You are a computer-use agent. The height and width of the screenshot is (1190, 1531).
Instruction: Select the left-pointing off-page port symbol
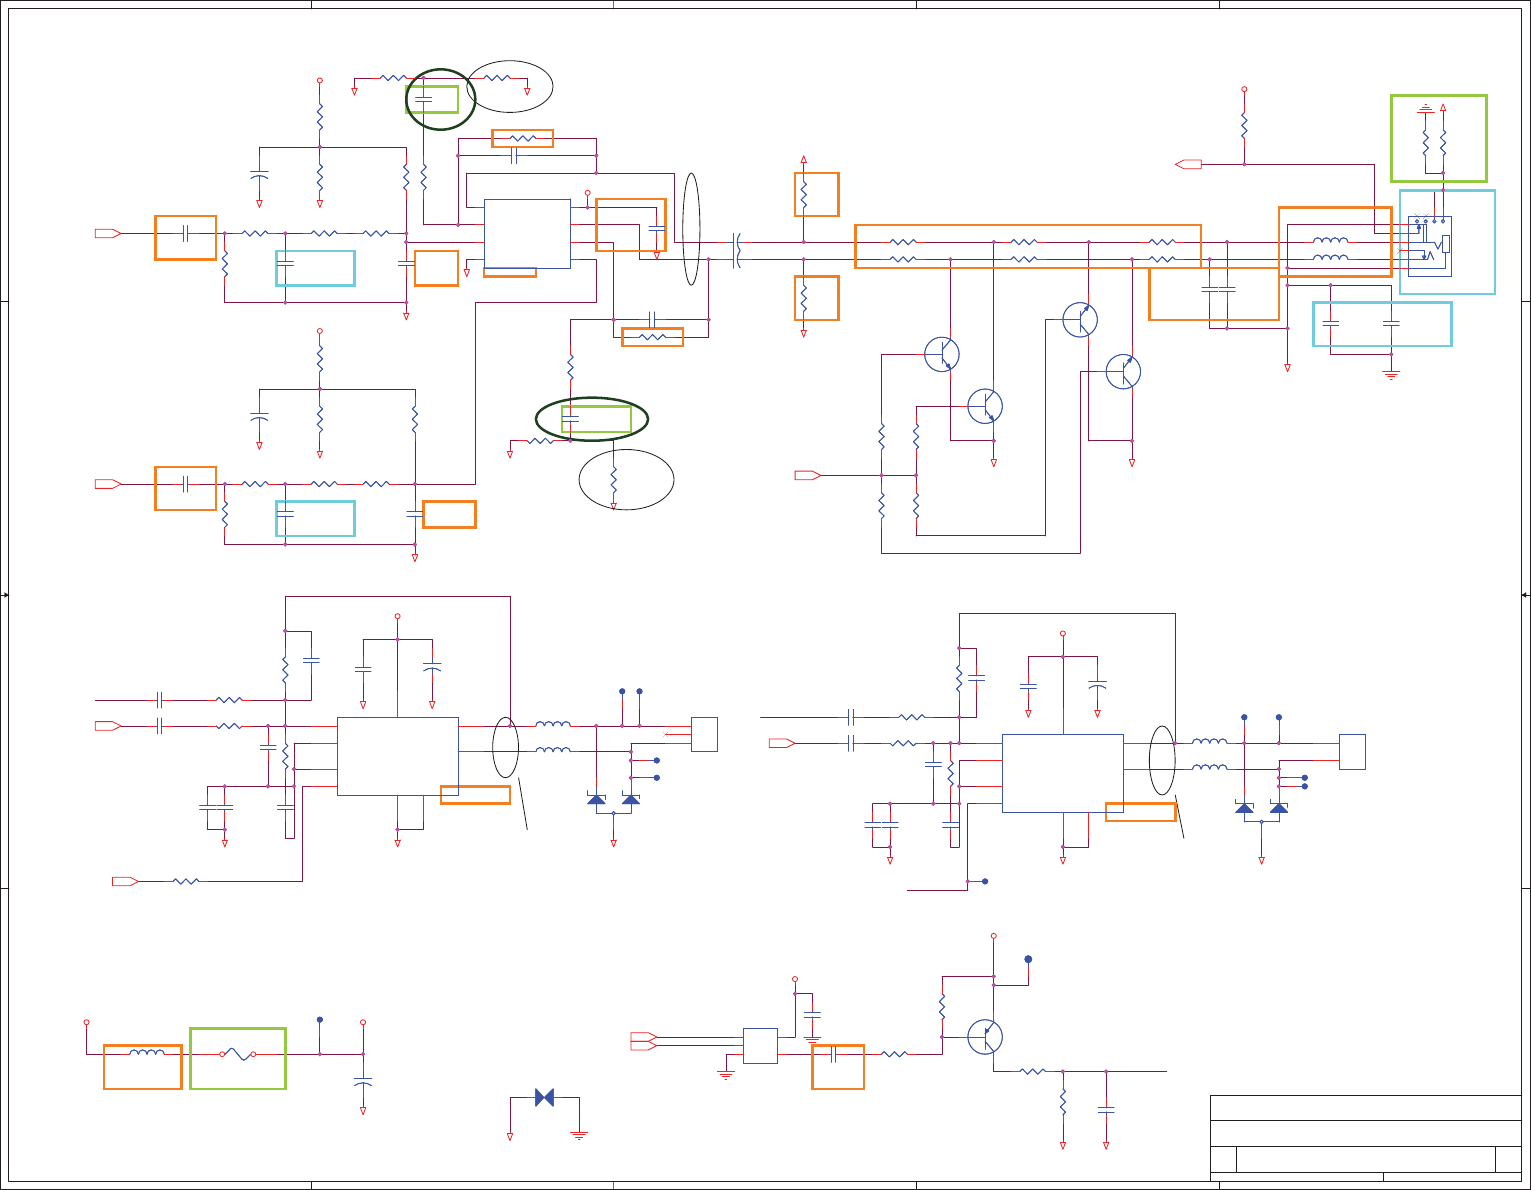pos(1189,164)
